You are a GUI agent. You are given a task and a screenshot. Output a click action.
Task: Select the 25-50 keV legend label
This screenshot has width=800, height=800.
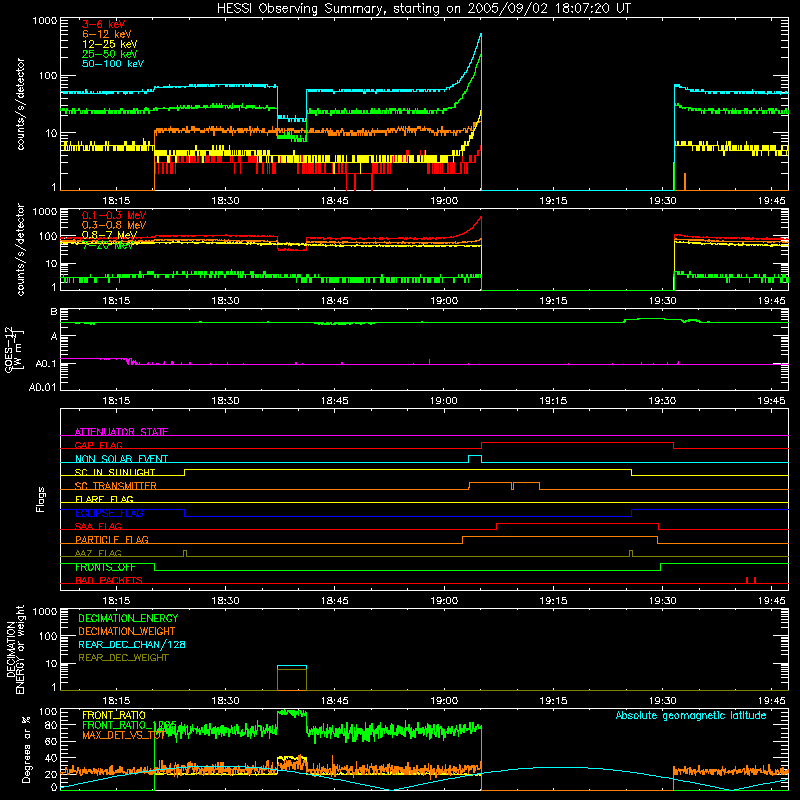tap(110, 54)
